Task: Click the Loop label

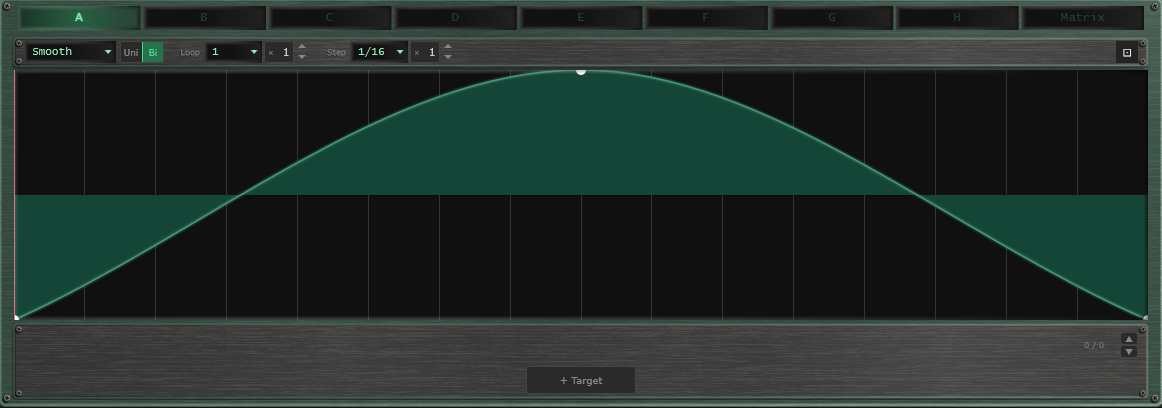Action: pos(190,53)
